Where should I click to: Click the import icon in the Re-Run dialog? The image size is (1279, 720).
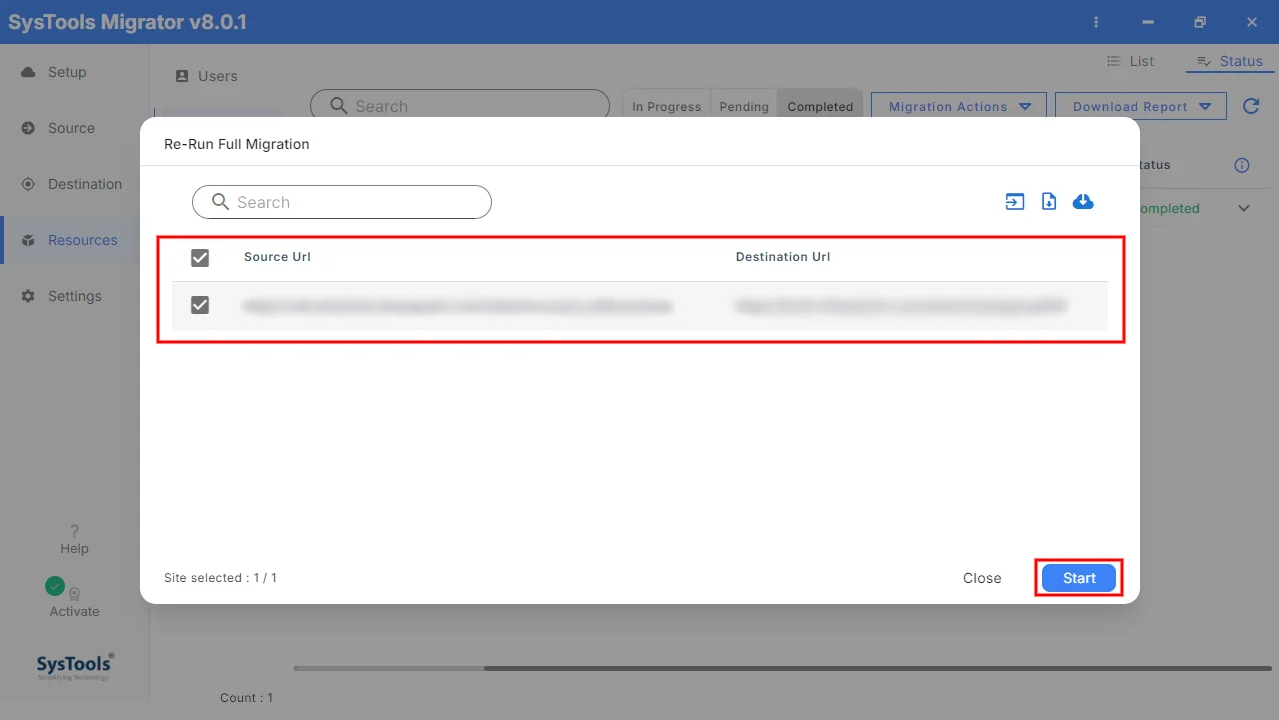(1015, 202)
